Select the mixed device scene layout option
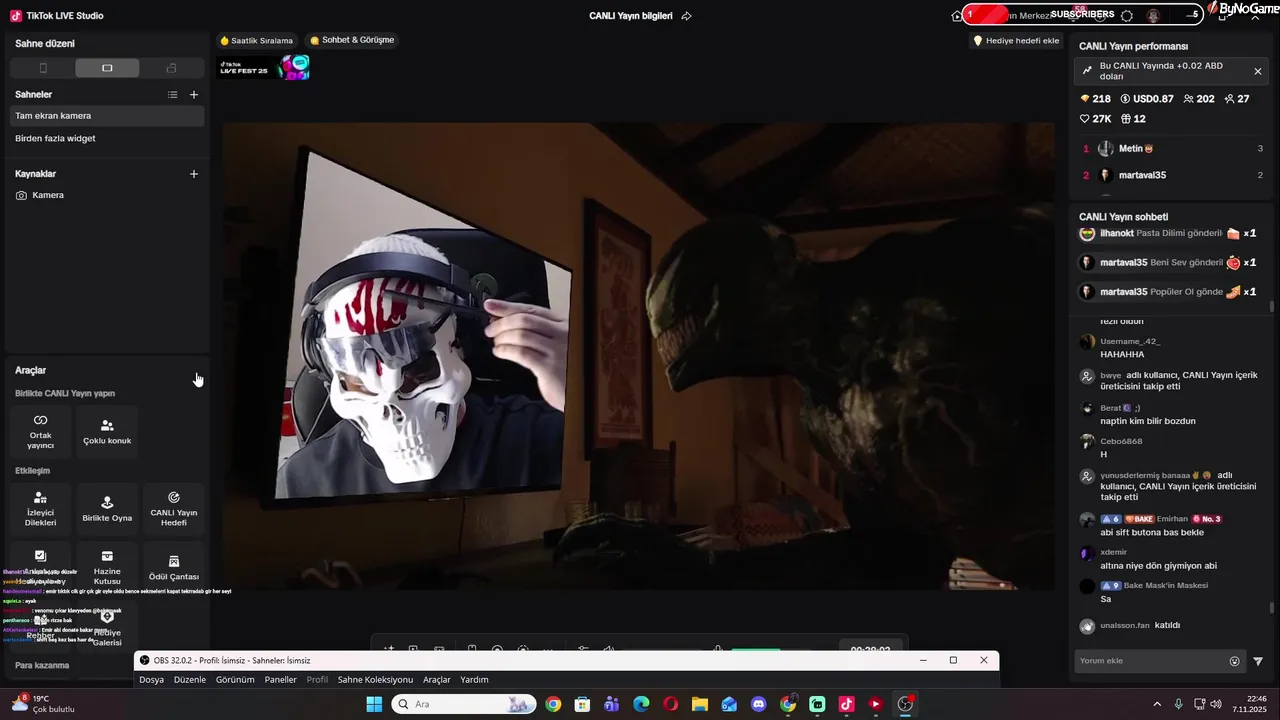This screenshot has width=1280, height=720. (171, 68)
